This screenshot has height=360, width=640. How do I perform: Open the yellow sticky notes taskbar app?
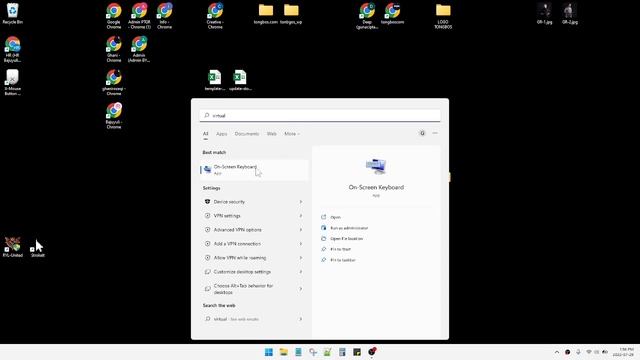(357, 352)
